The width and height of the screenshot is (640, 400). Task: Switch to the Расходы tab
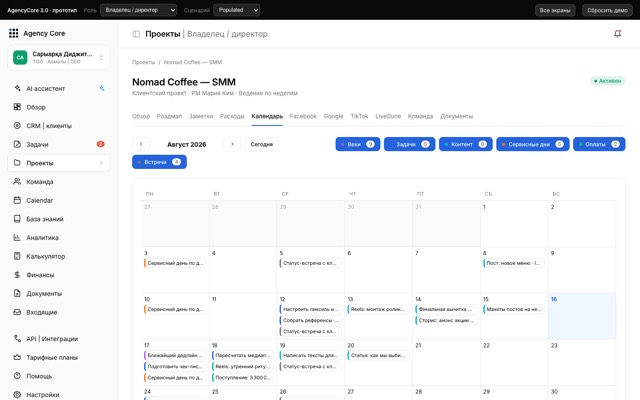(232, 116)
